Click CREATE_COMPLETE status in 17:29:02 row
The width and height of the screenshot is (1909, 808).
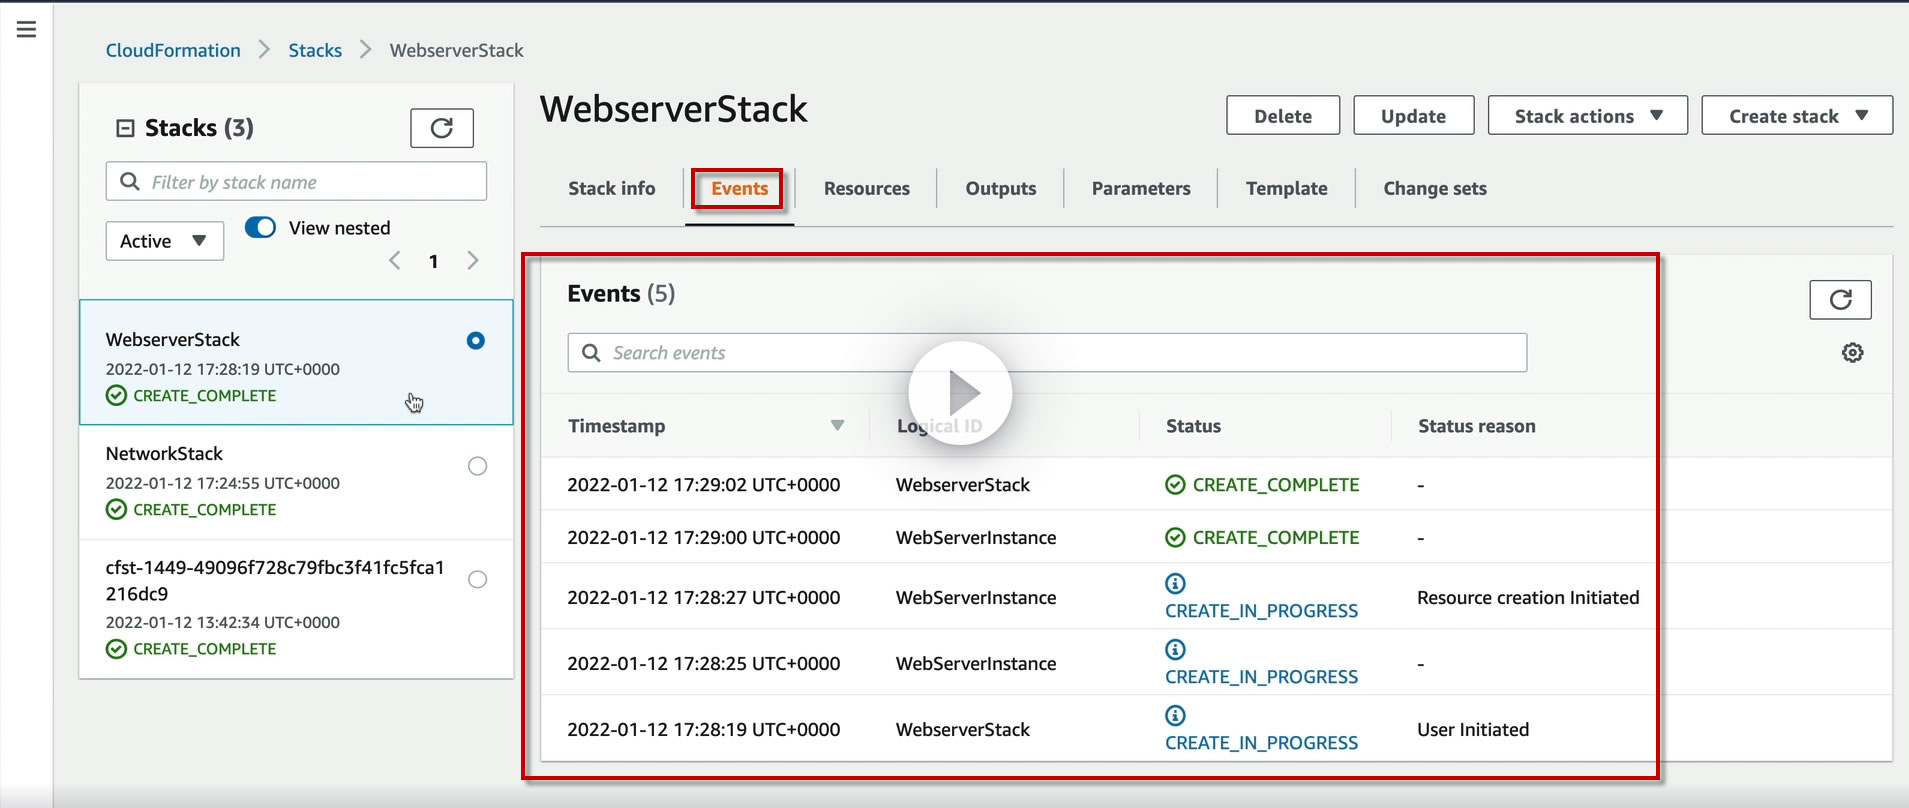click(1276, 485)
